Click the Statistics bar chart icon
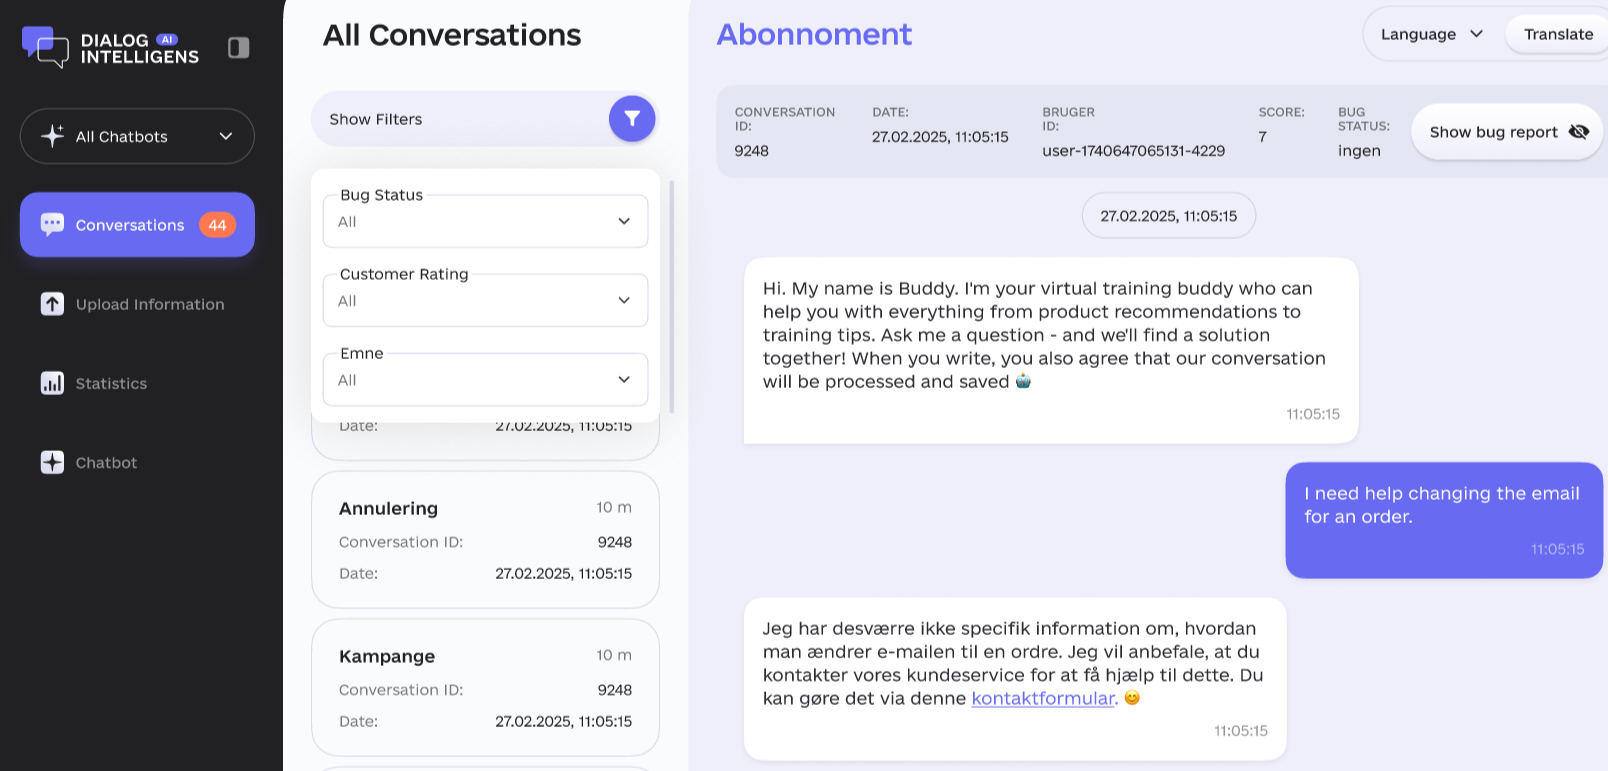Image resolution: width=1608 pixels, height=771 pixels. pos(52,383)
